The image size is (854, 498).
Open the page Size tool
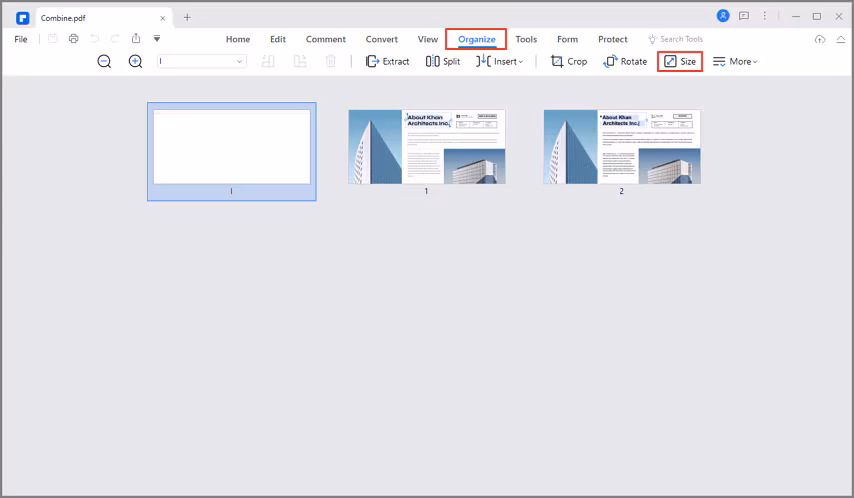(x=680, y=62)
